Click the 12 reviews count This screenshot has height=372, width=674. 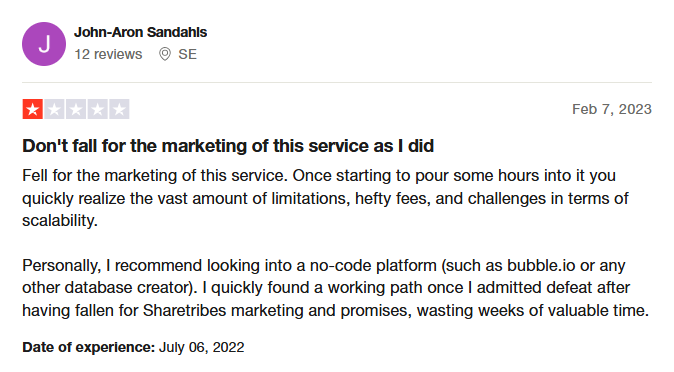pyautogui.click(x=108, y=54)
